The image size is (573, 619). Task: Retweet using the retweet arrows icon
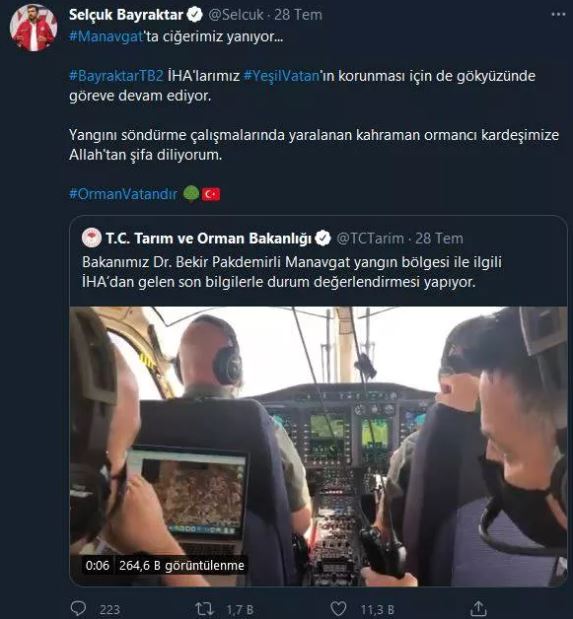[204, 609]
